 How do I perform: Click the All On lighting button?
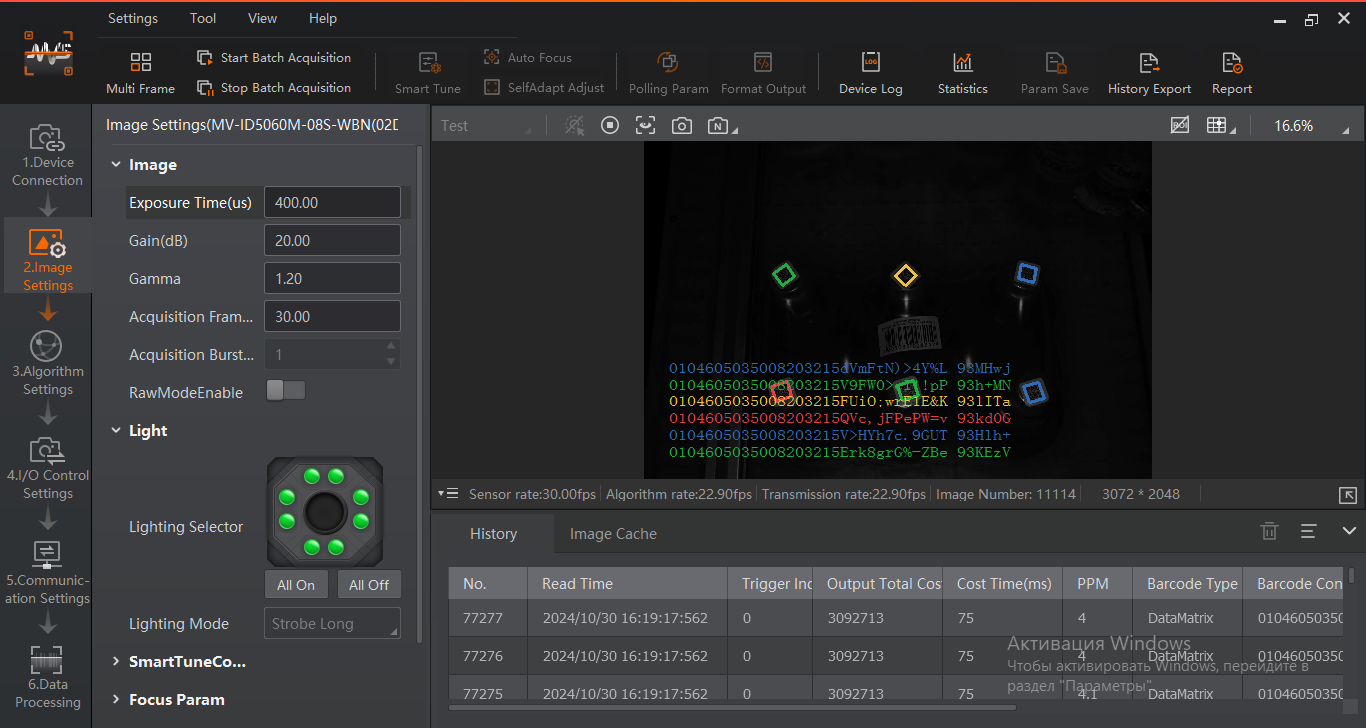tap(296, 585)
